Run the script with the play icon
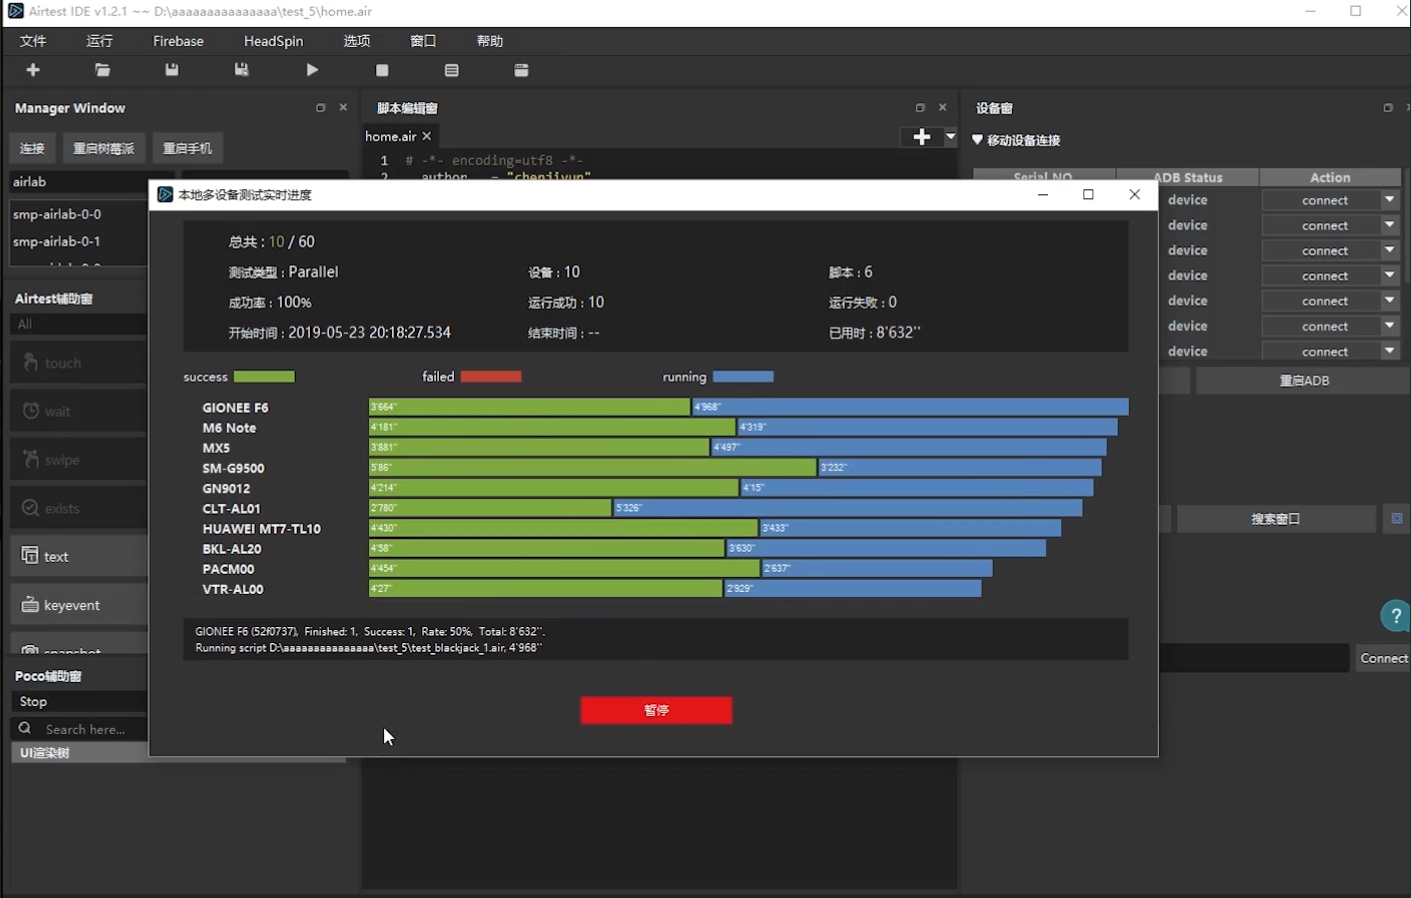The height and width of the screenshot is (898, 1412). [312, 70]
